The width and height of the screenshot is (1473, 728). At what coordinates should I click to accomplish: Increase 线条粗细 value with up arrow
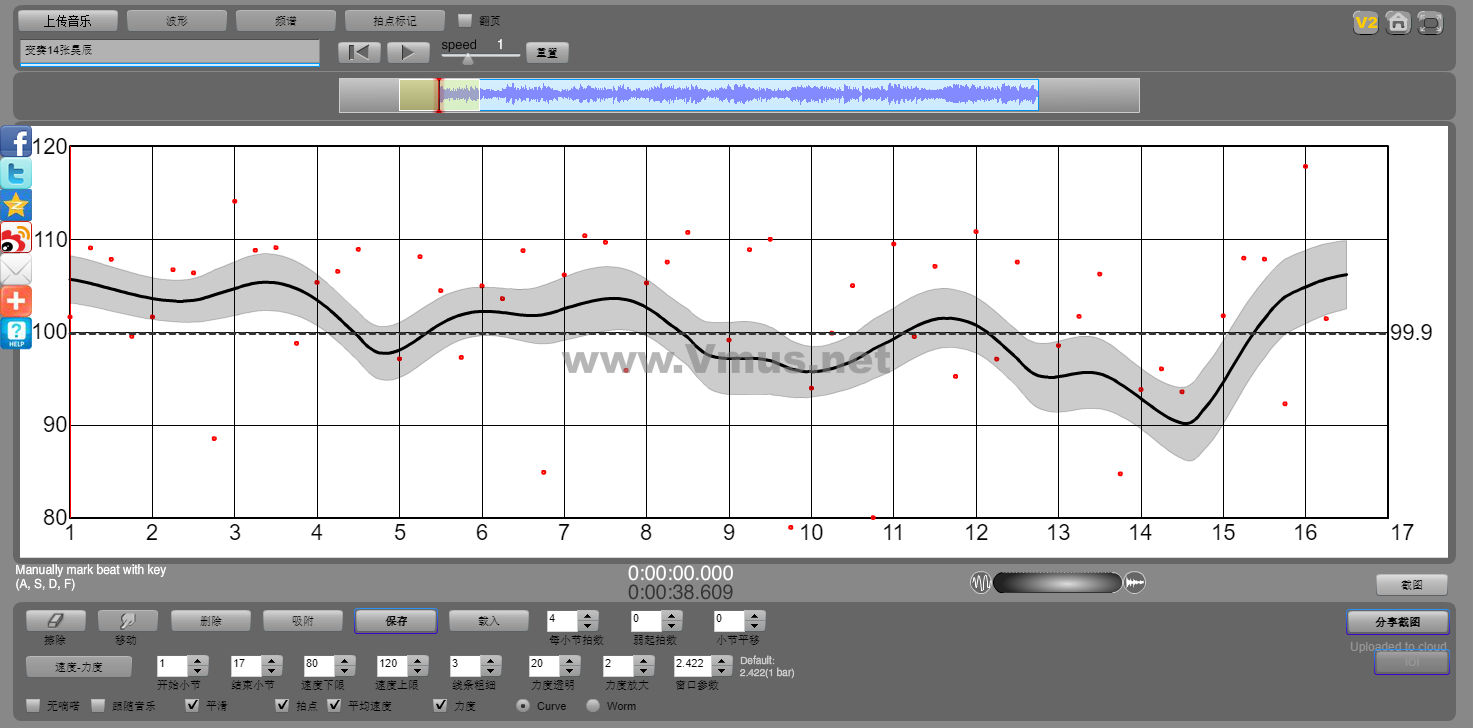tap(490, 660)
